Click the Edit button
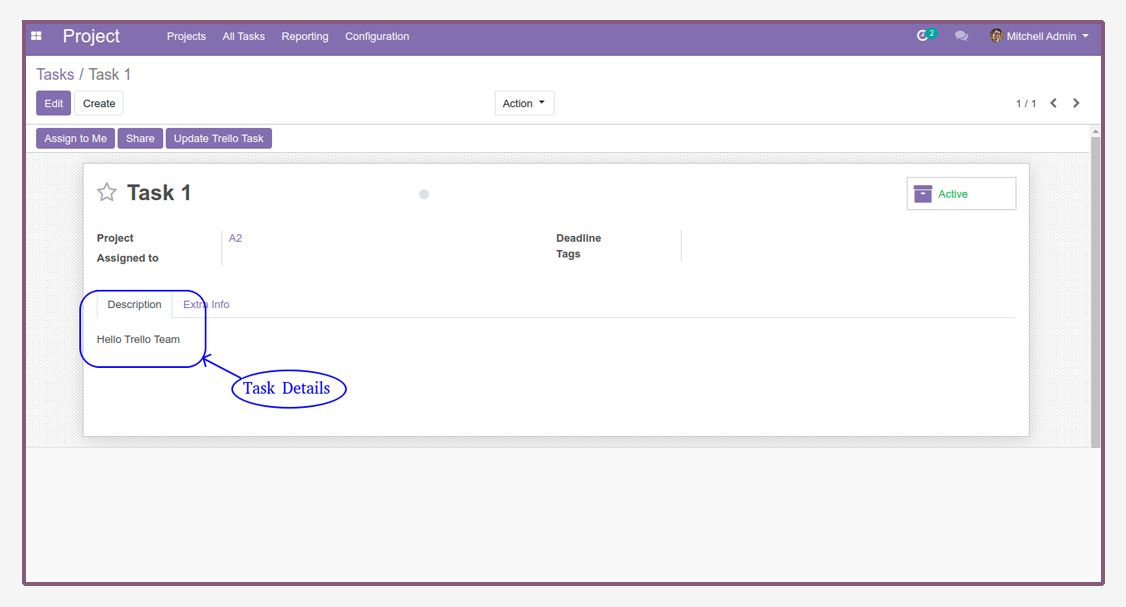The width and height of the screenshot is (1126, 607). (x=54, y=103)
